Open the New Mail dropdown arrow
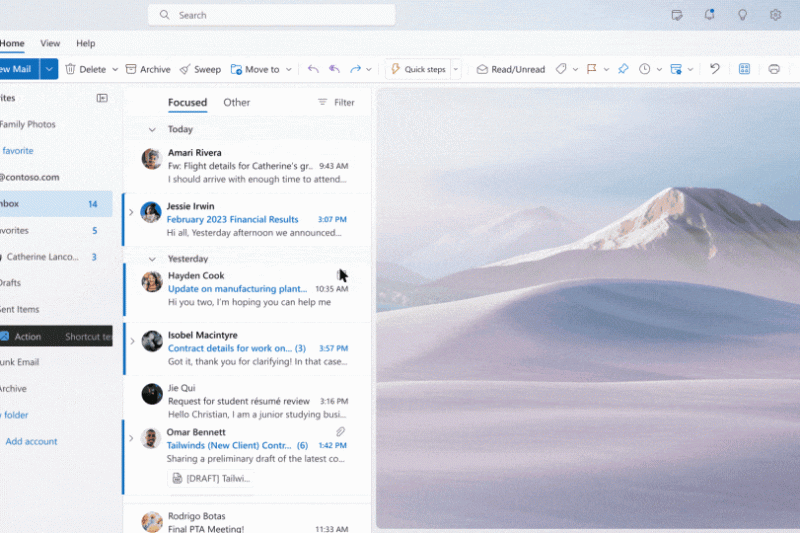 (48, 69)
